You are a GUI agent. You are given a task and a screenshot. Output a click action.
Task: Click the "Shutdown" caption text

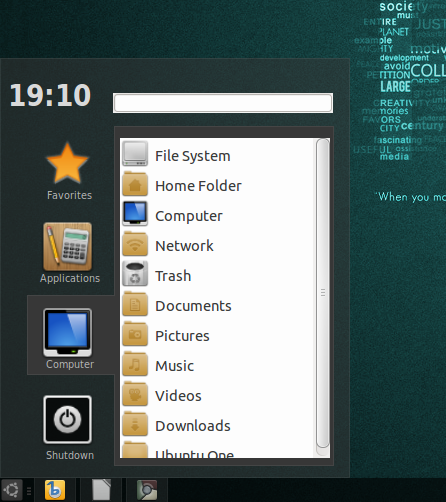[x=70, y=455]
